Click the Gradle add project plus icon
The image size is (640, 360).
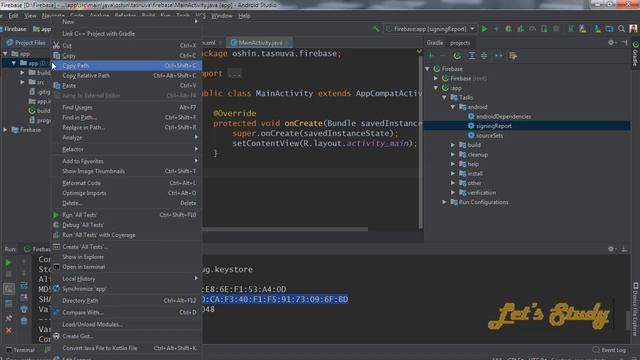pyautogui.click(x=430, y=56)
